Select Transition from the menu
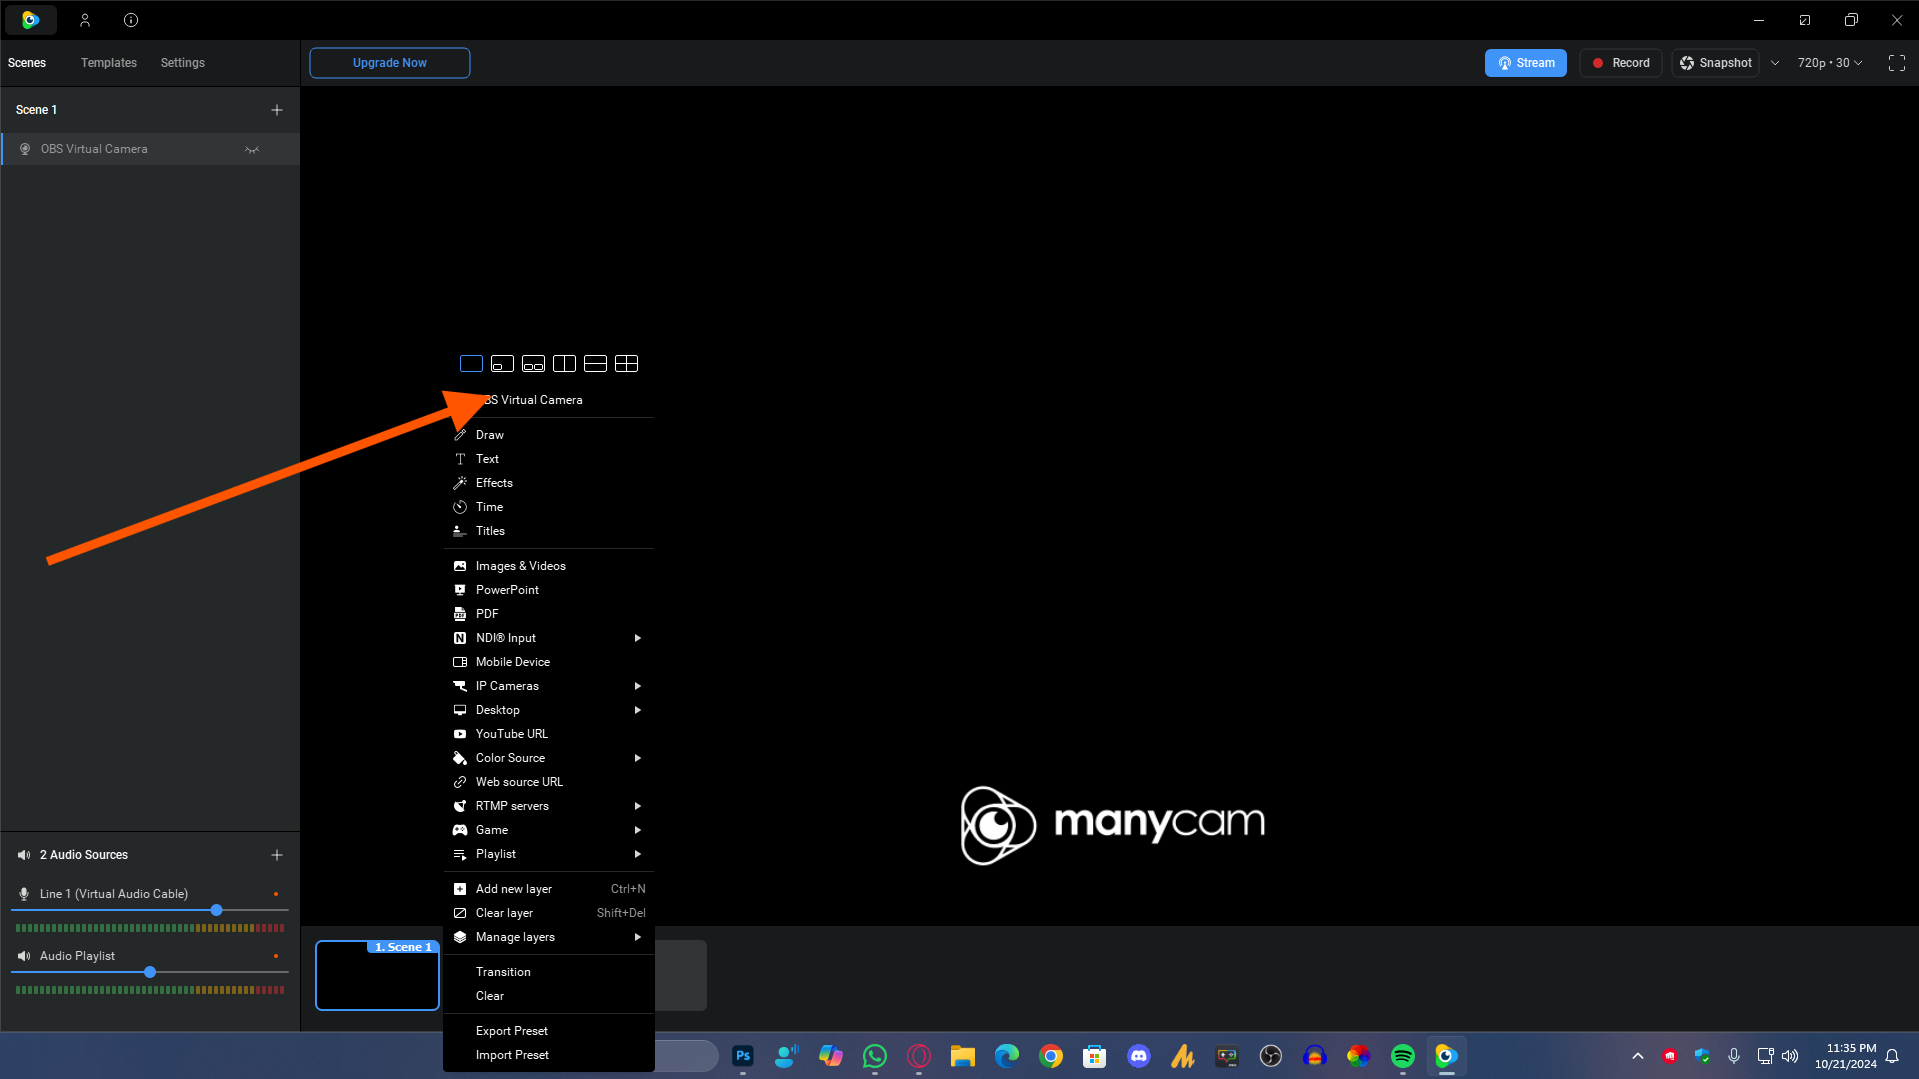Viewport: 1919px width, 1079px height. coord(549,972)
